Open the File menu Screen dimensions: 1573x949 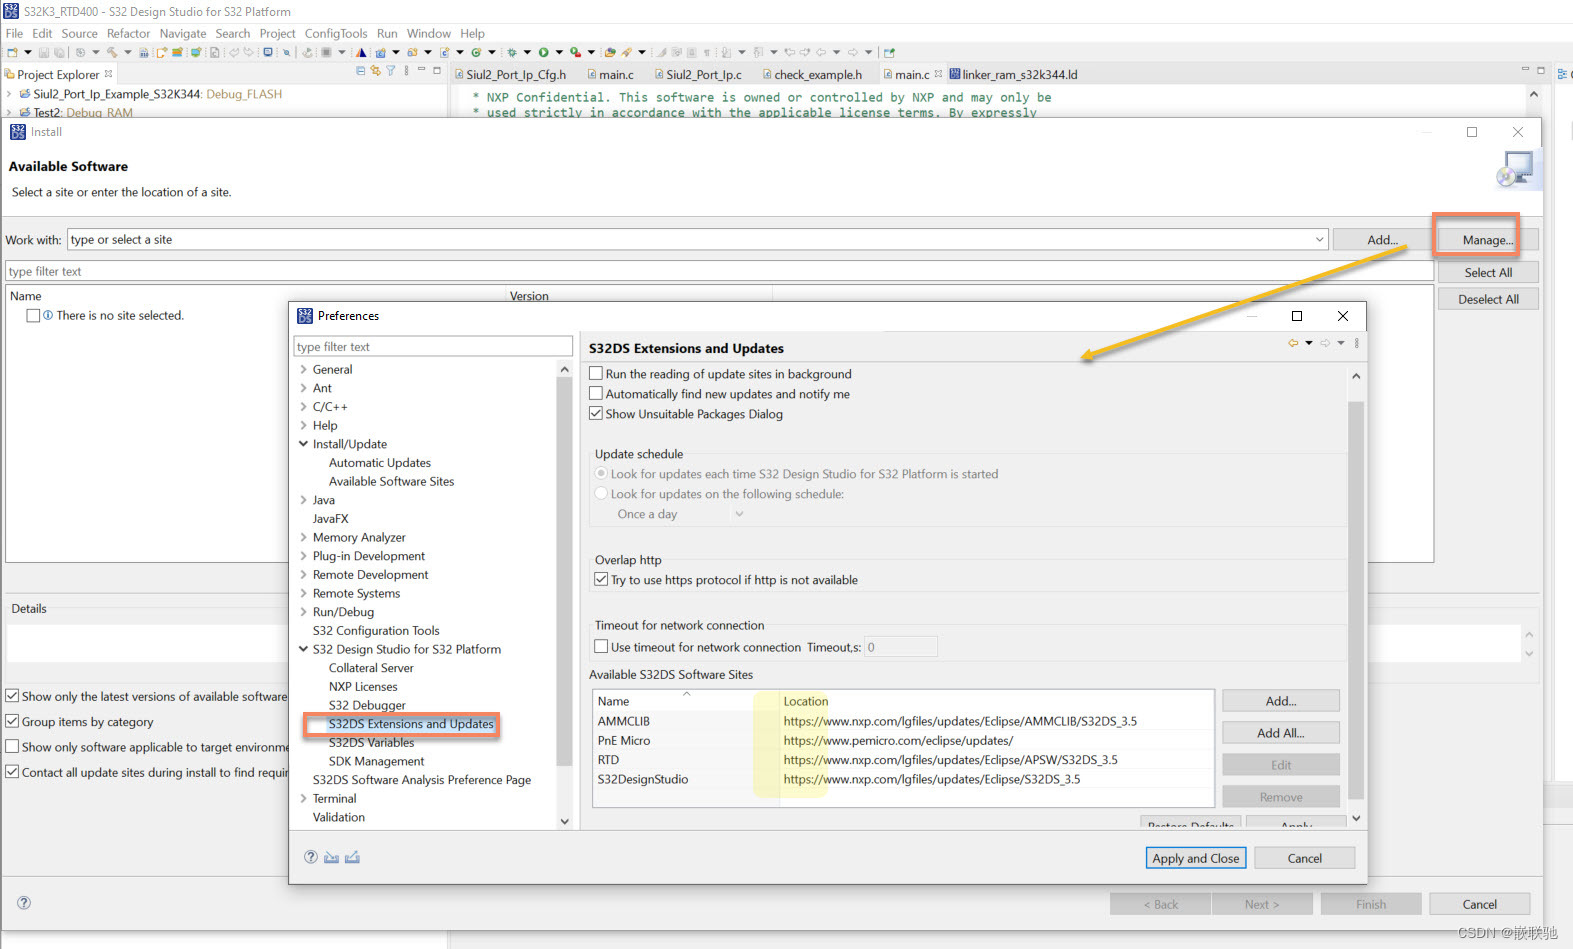(14, 33)
